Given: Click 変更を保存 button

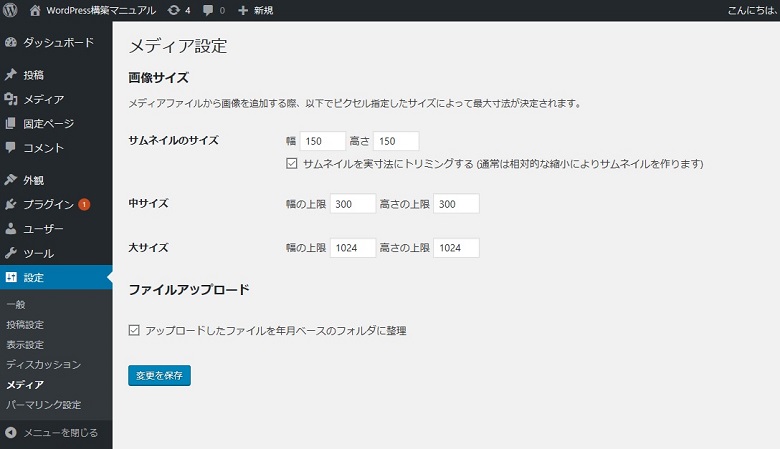Looking at the screenshot, I should [x=159, y=375].
